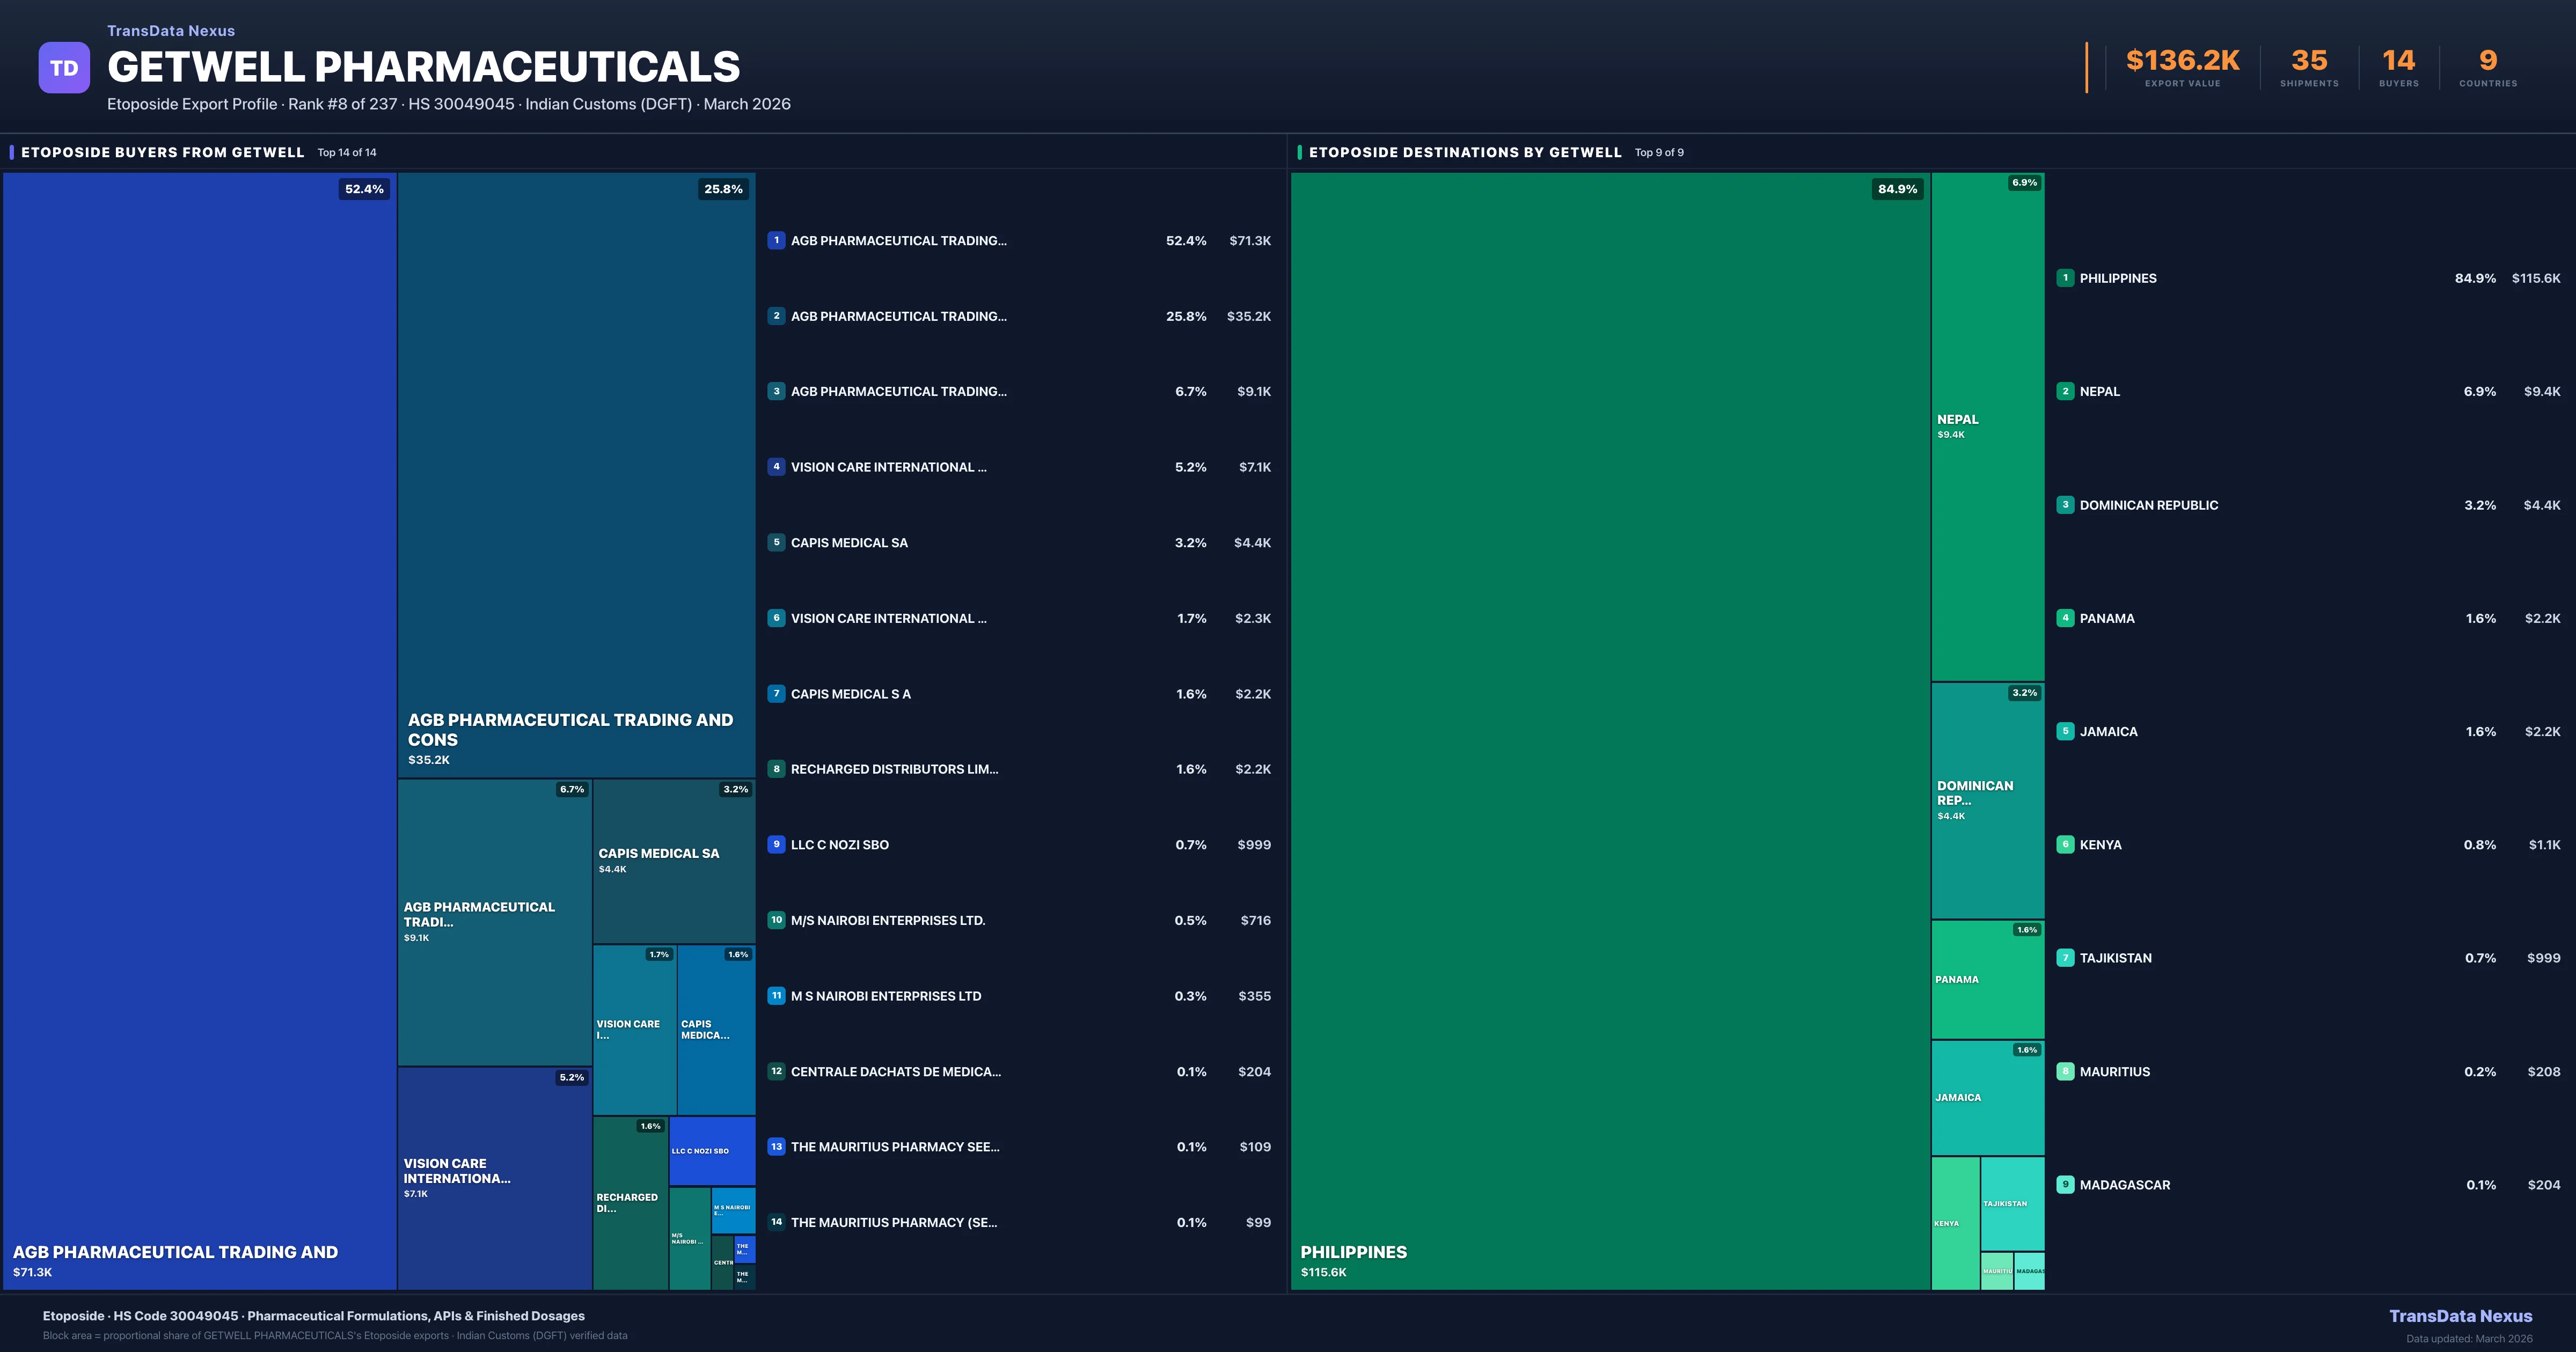Toggle the 6.9% label on Nepal block

pyautogui.click(x=2022, y=183)
